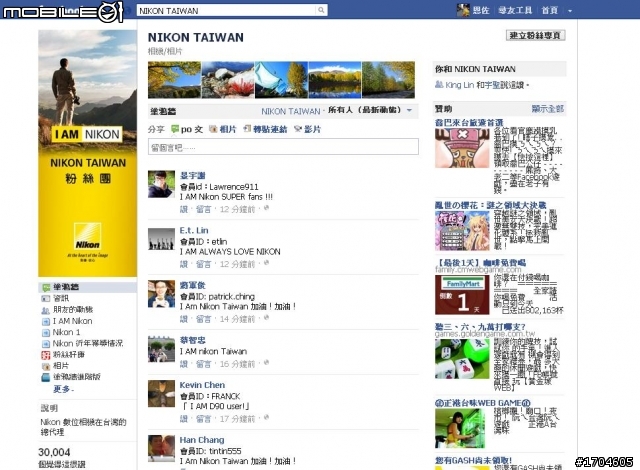The image size is (640, 470).
Task: Open the mahjong game ad title link
Action: [x=480, y=327]
